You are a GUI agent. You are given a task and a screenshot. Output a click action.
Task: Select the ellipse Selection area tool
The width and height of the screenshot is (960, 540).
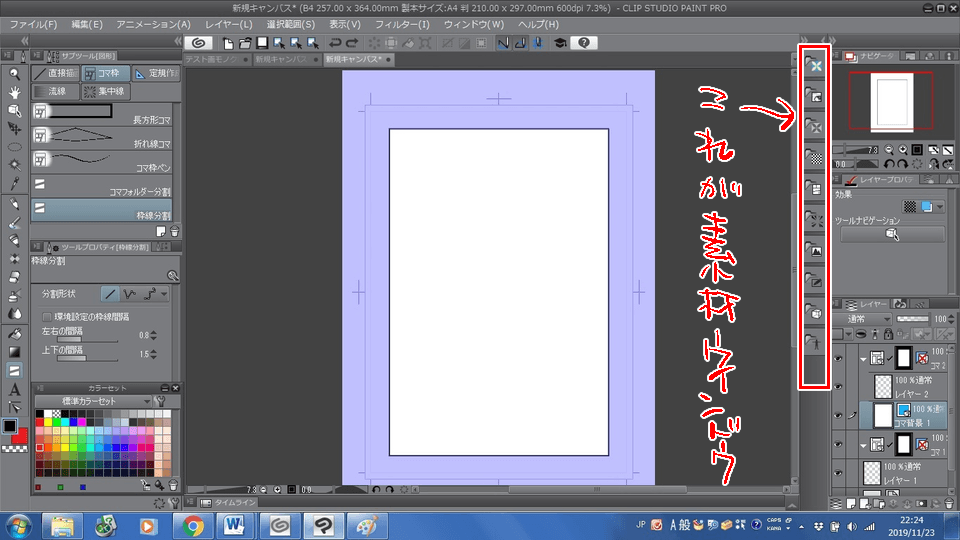[x=14, y=147]
